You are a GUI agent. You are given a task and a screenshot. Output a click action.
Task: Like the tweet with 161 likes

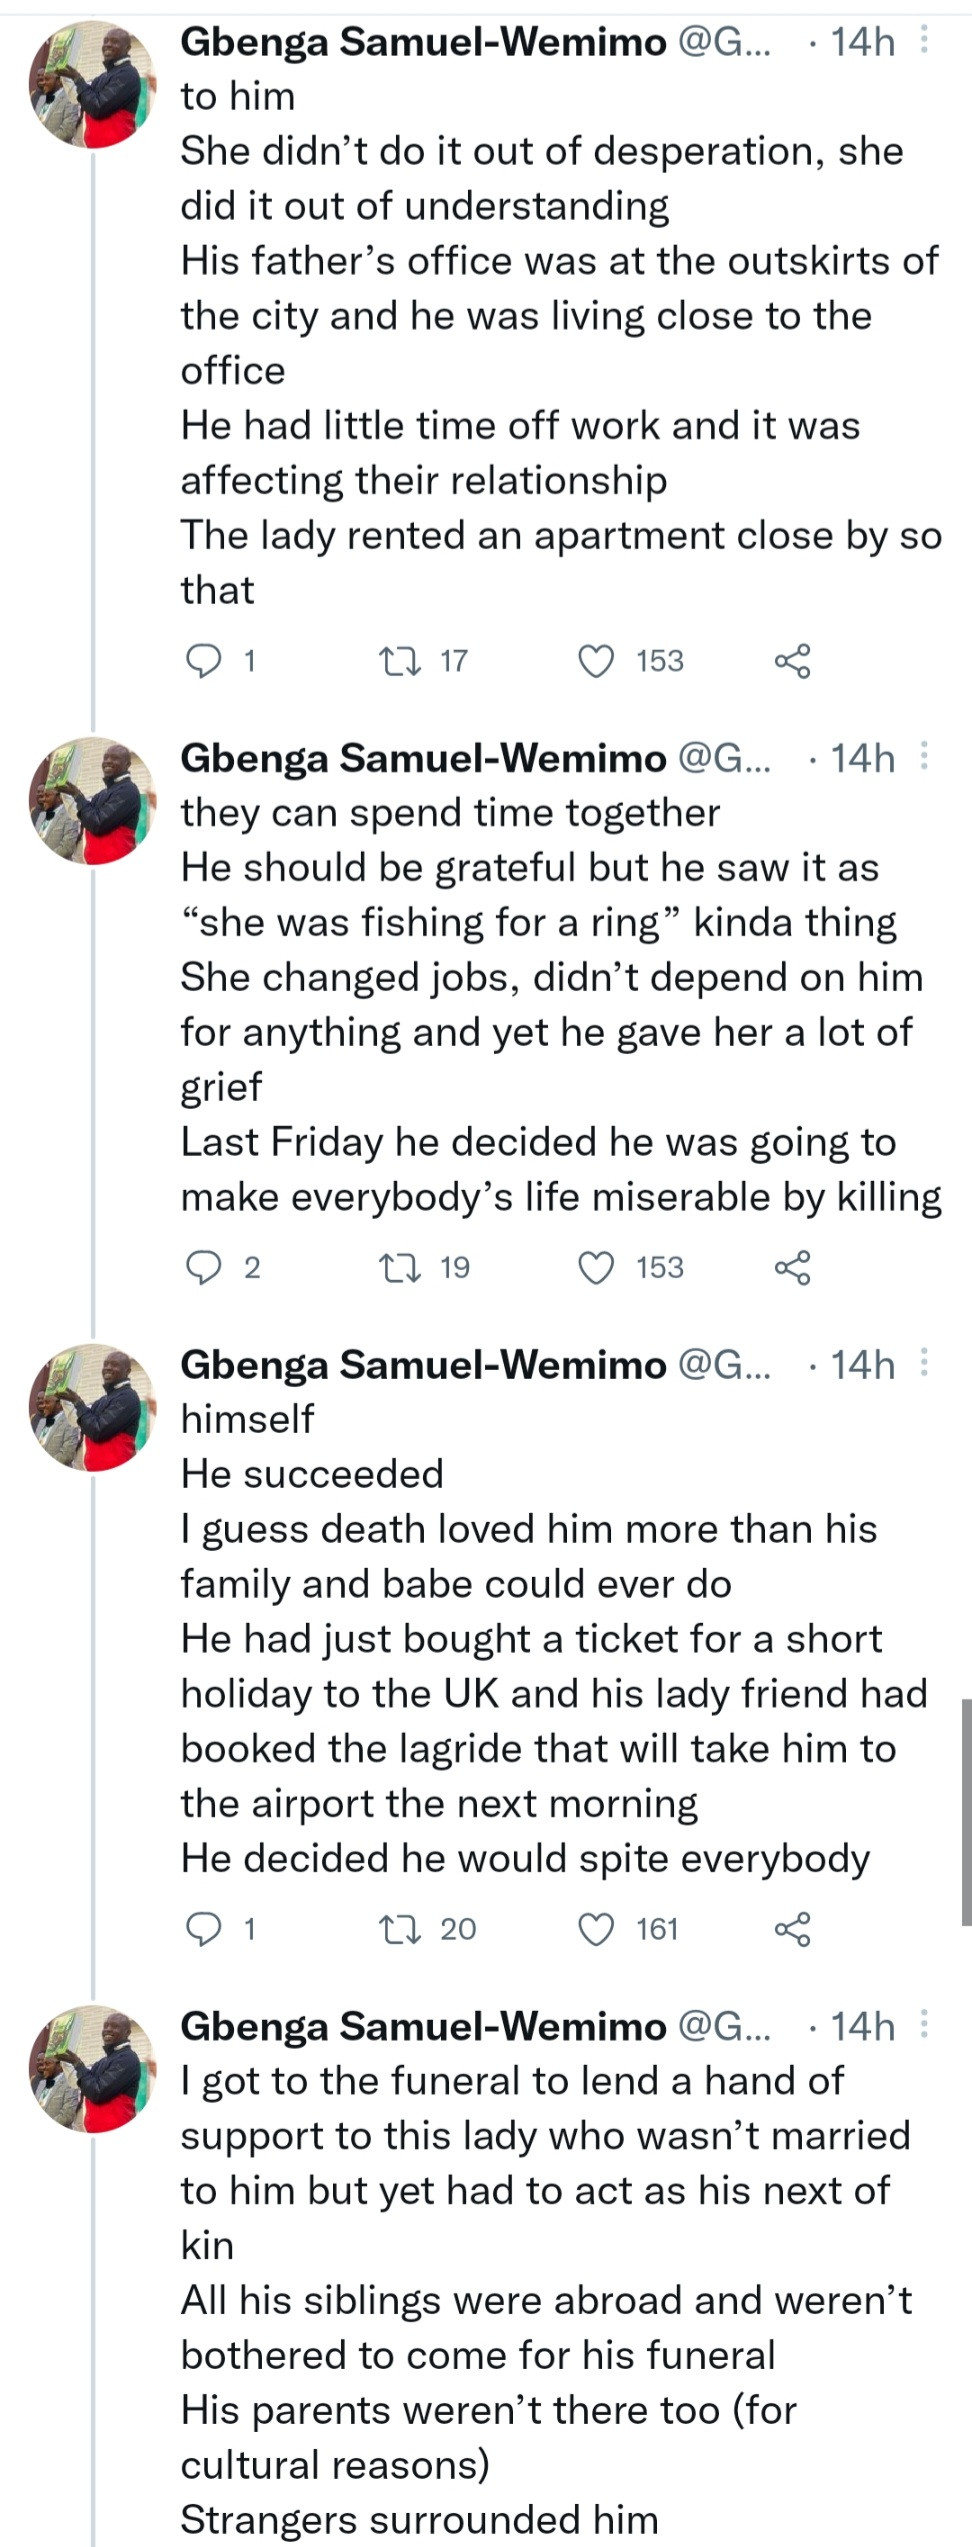pos(597,1929)
